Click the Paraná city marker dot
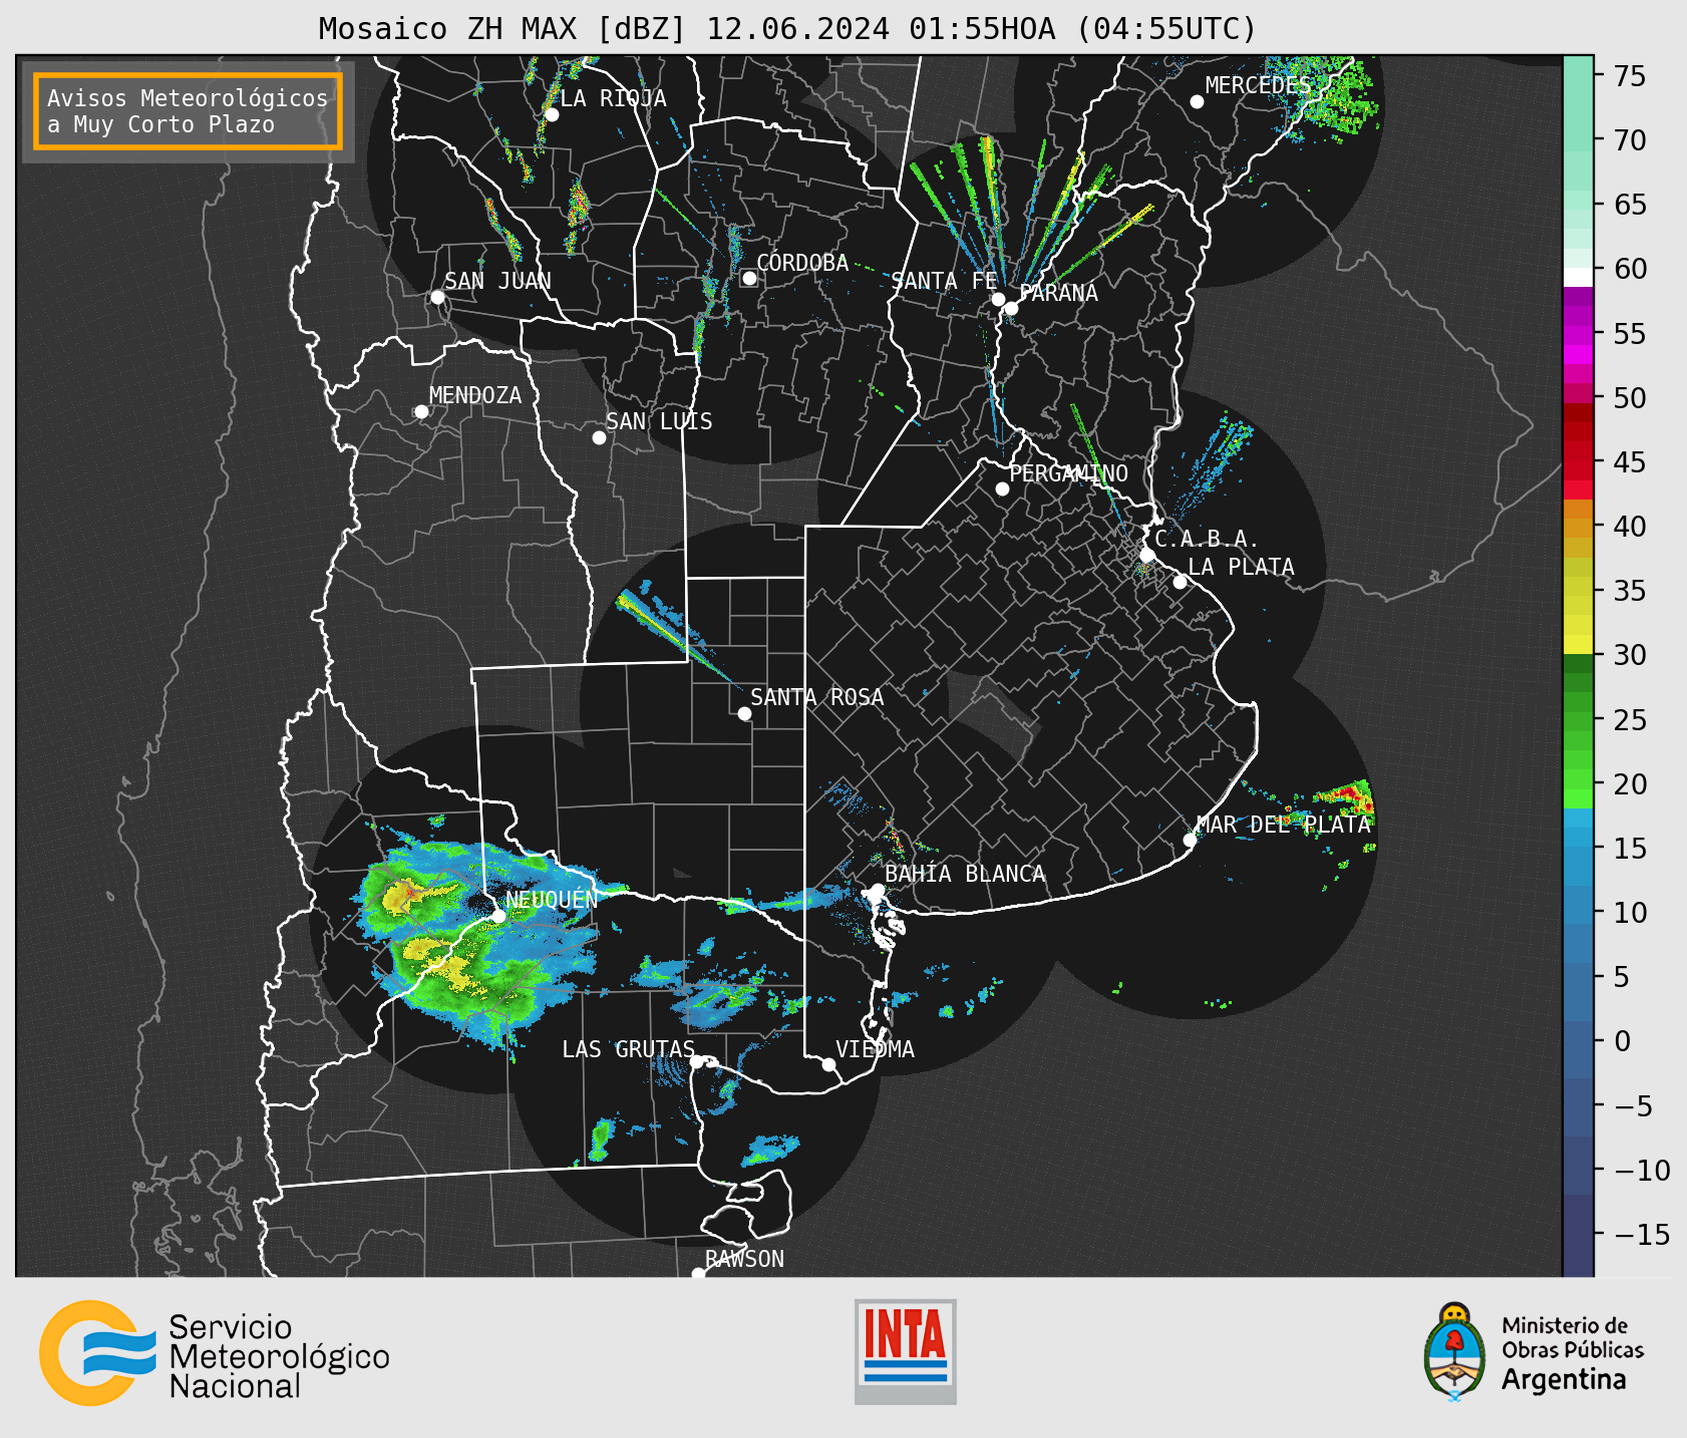The width and height of the screenshot is (1687, 1438). tap(1011, 308)
